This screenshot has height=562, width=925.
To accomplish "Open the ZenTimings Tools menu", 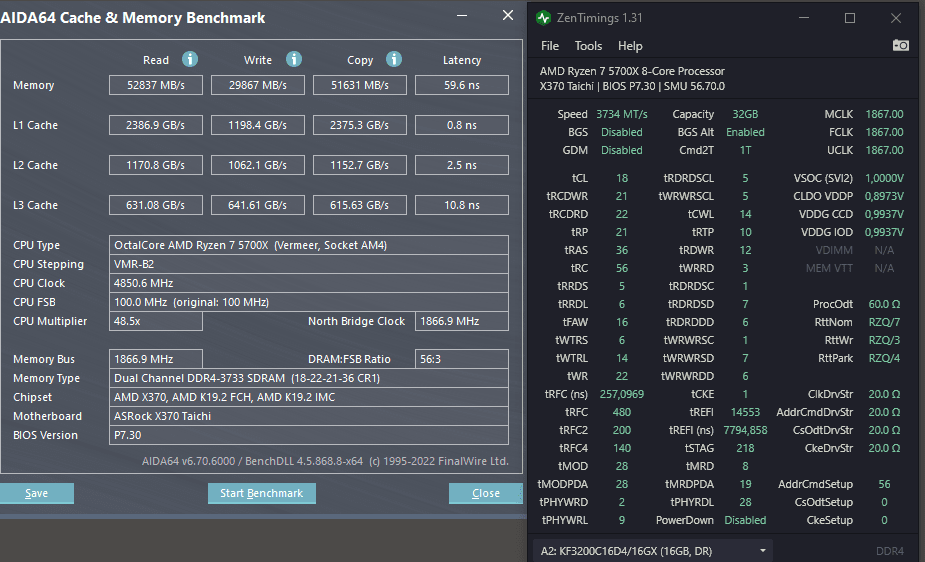I will pos(588,46).
